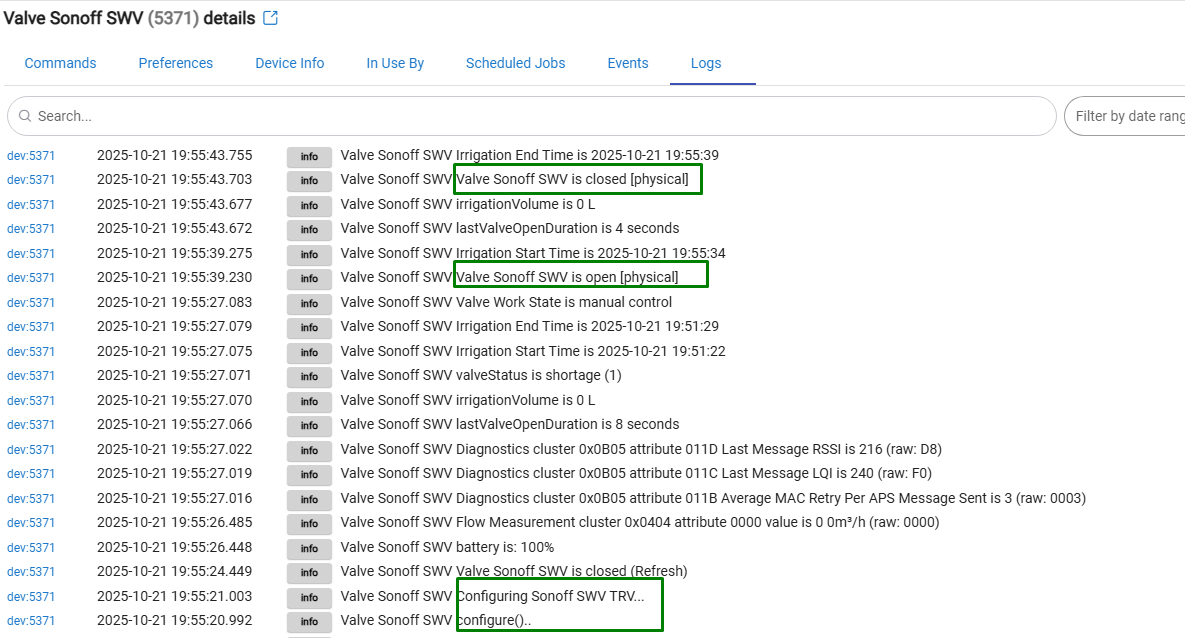Switch to the Commands tab
This screenshot has height=638, width=1185.
point(60,63)
